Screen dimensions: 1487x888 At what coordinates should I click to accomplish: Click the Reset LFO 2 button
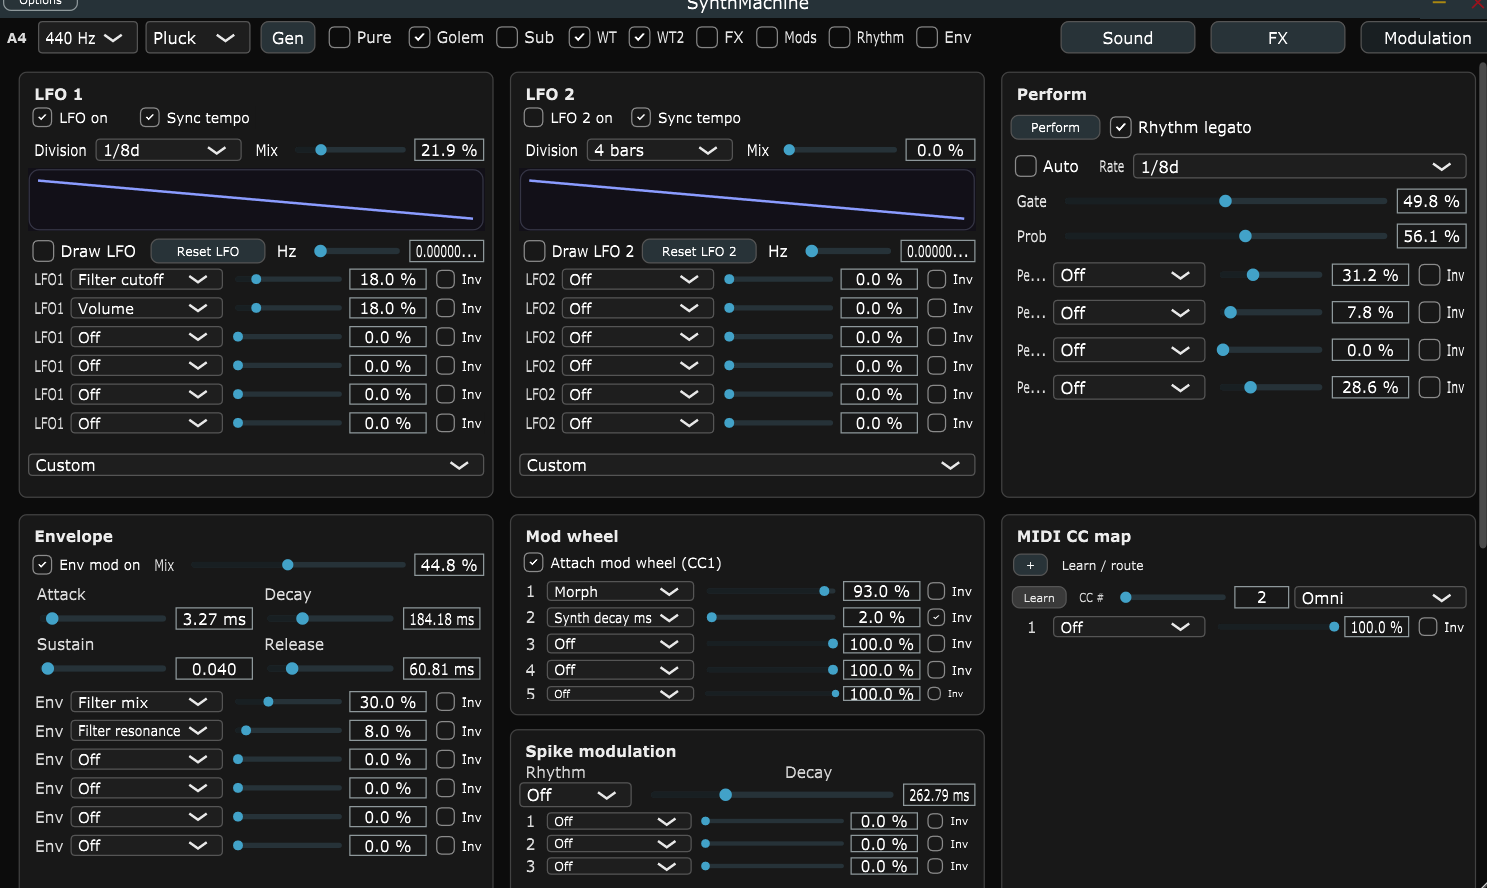point(699,251)
